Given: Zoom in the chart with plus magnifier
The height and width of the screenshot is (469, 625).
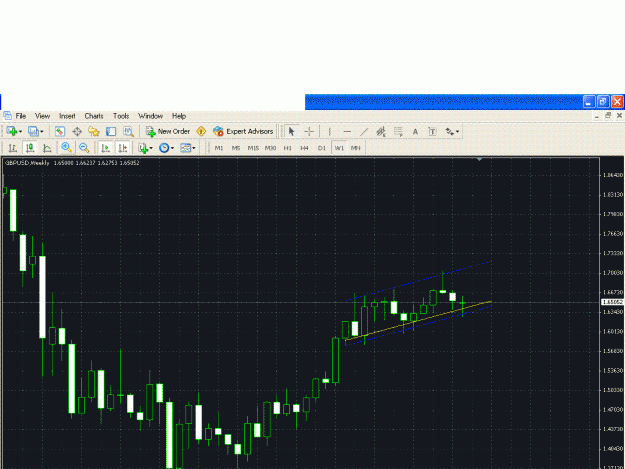Looking at the screenshot, I should point(66,148).
